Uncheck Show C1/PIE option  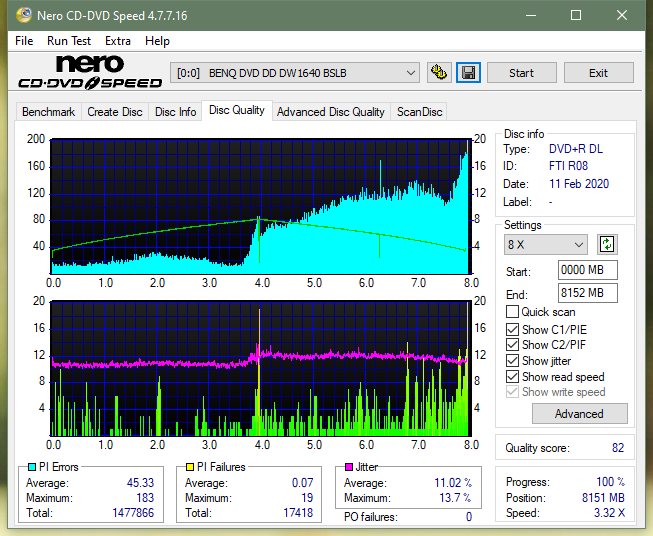[512, 329]
